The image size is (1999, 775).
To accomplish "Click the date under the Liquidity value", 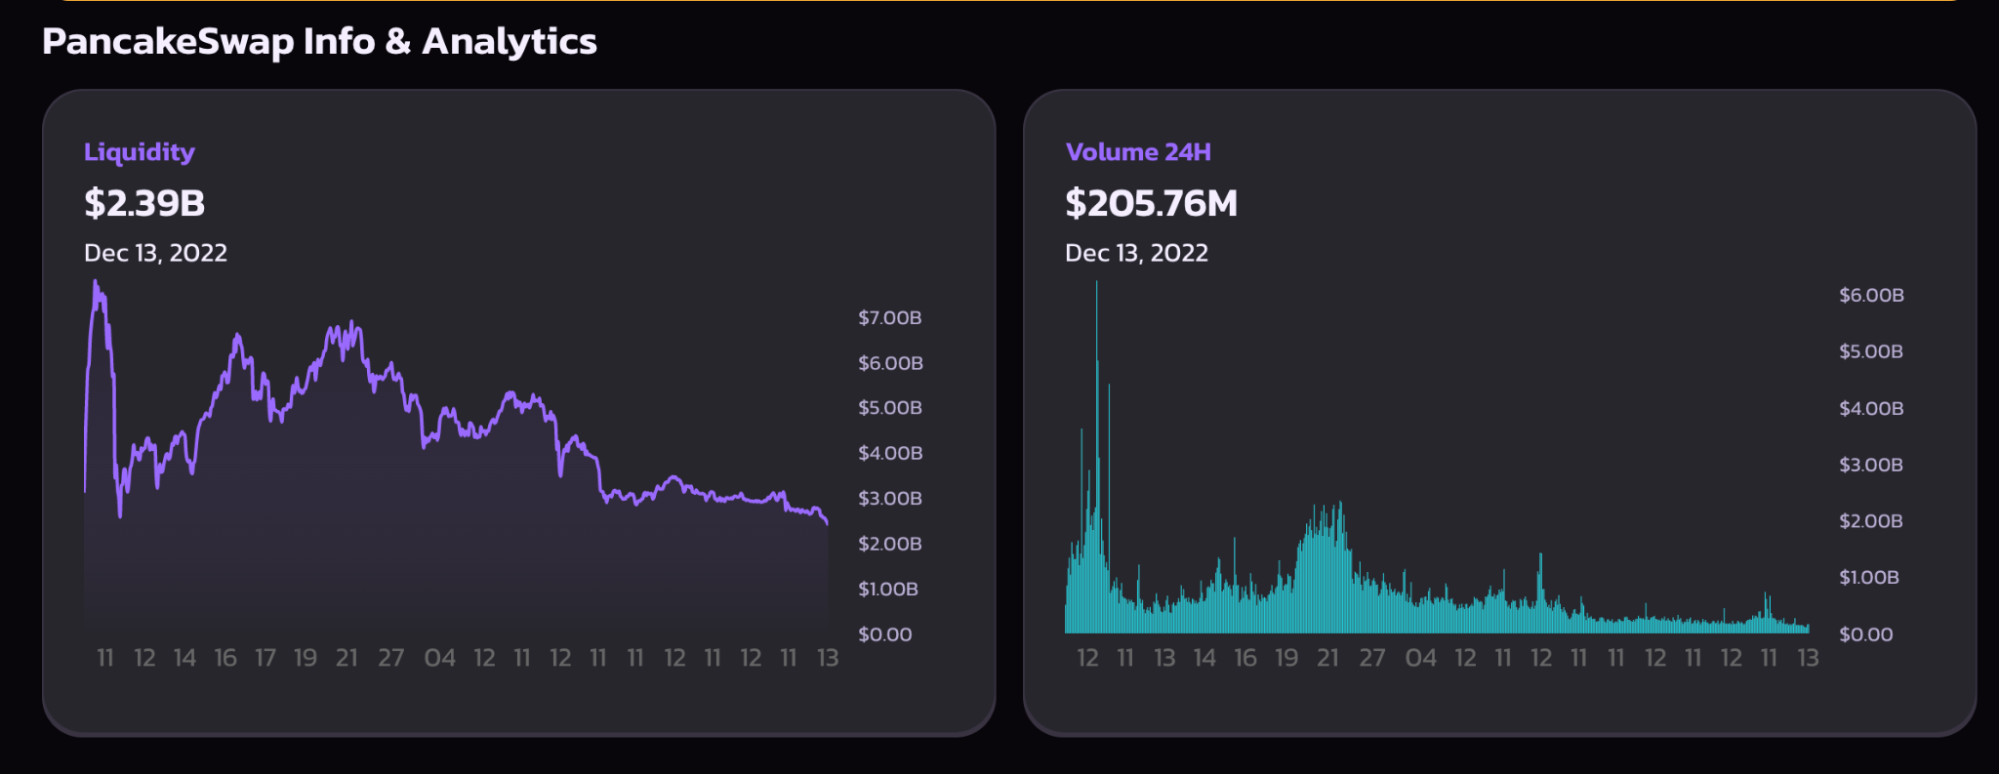I will [155, 253].
